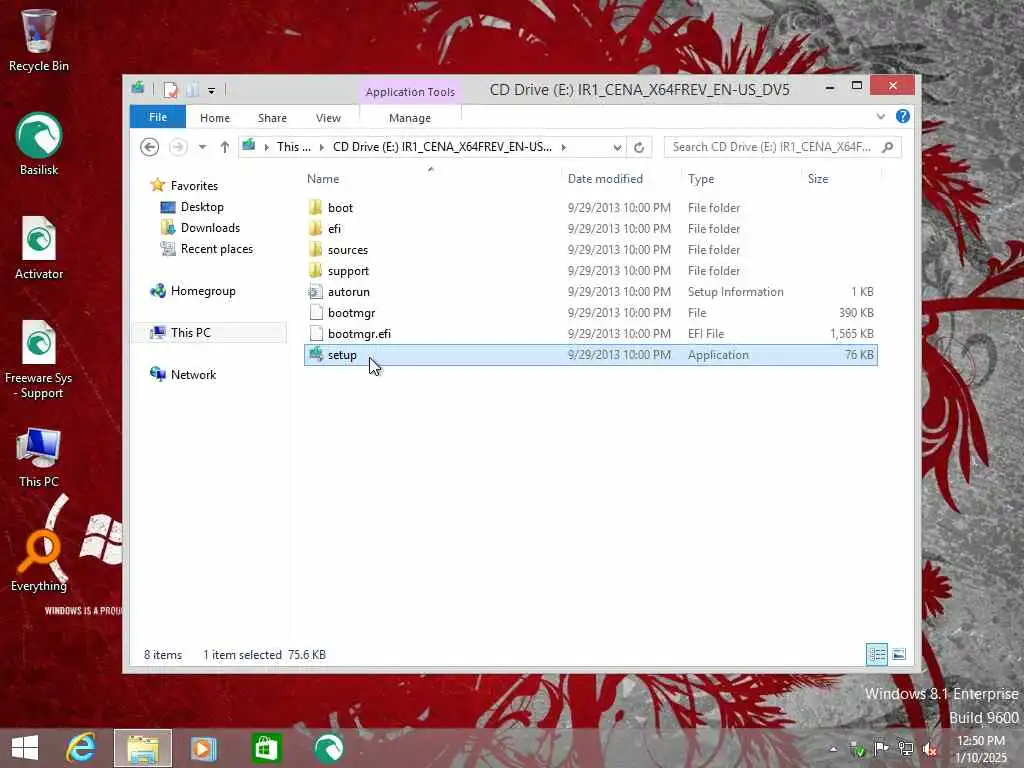
Task: Switch to details view layout
Action: point(876,654)
